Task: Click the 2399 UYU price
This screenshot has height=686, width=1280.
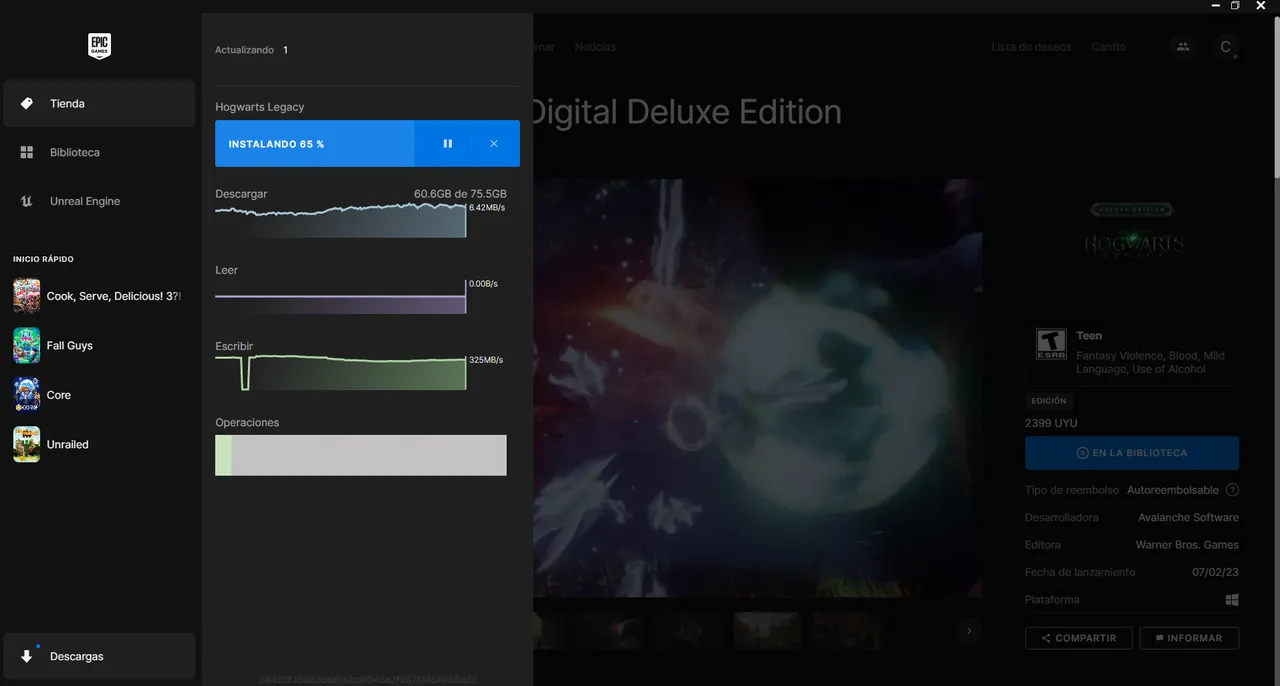Action: (x=1051, y=424)
